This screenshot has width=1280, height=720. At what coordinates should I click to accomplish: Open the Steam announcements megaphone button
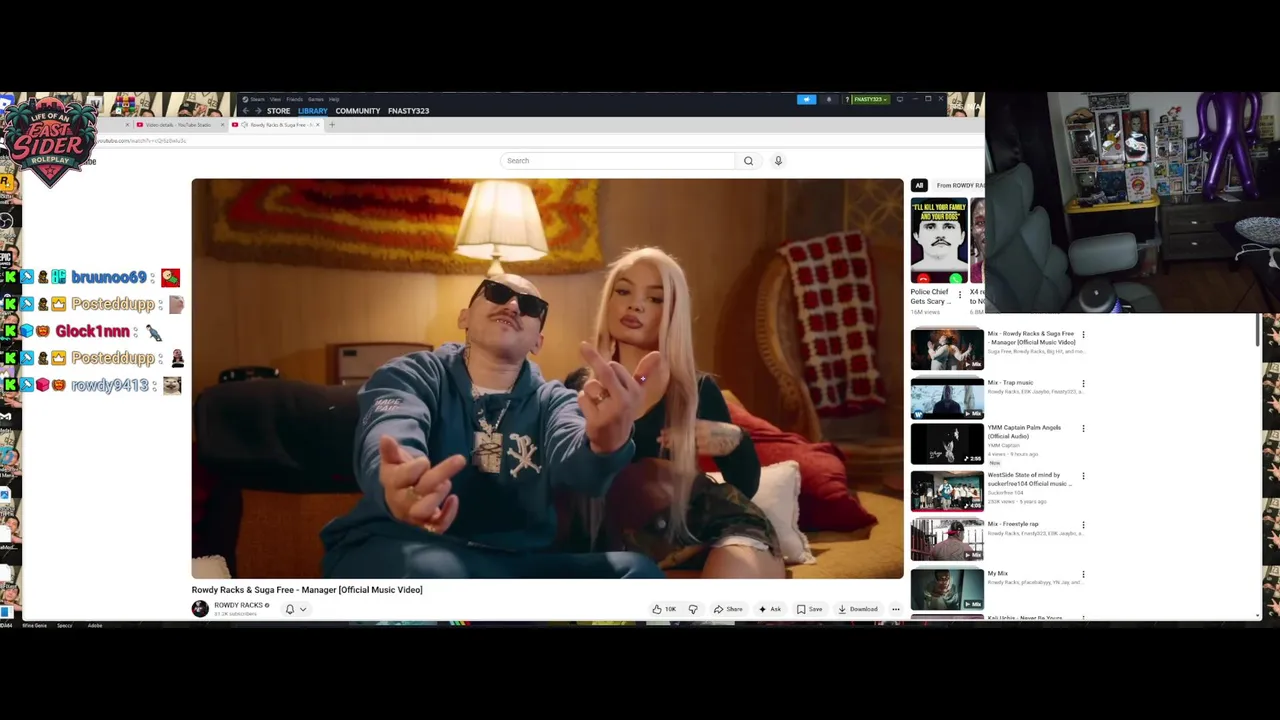806,99
